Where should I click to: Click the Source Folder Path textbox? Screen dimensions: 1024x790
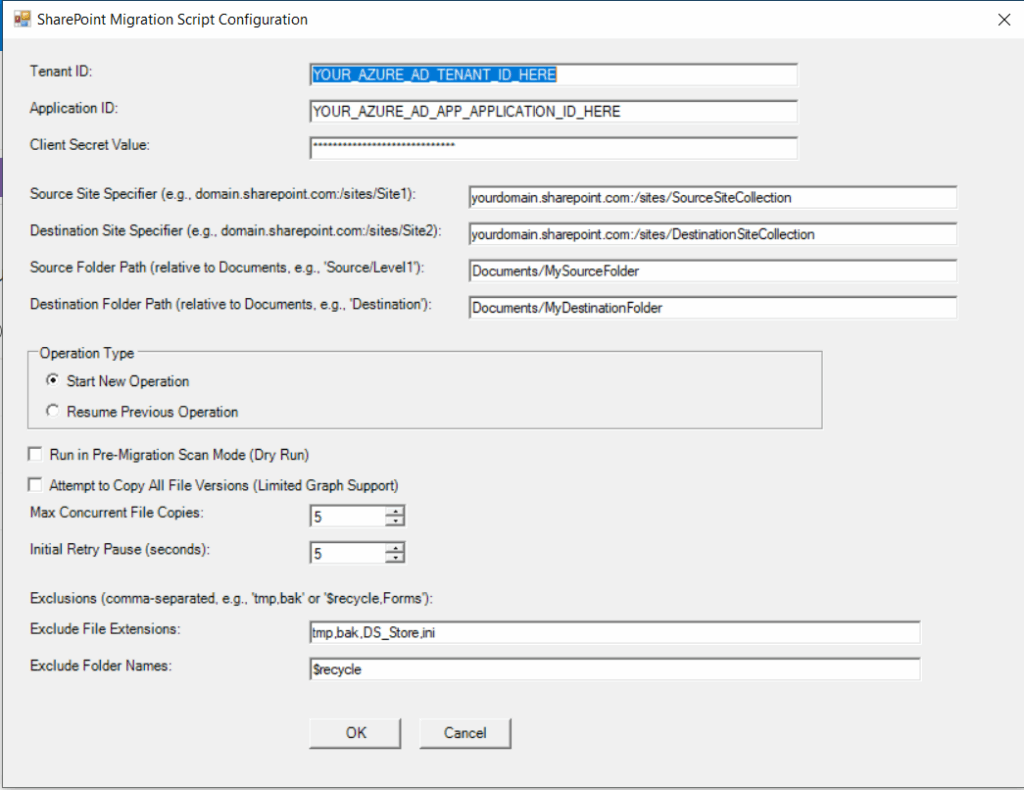pos(712,271)
